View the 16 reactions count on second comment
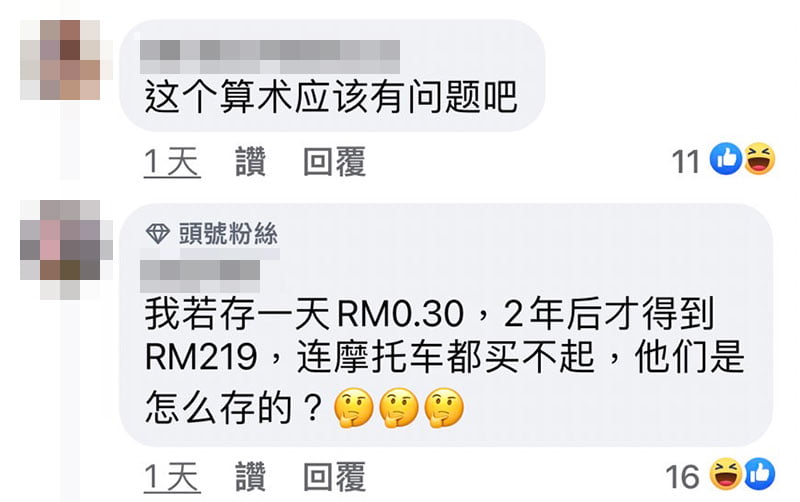This screenshot has height=502, width=800. click(682, 477)
